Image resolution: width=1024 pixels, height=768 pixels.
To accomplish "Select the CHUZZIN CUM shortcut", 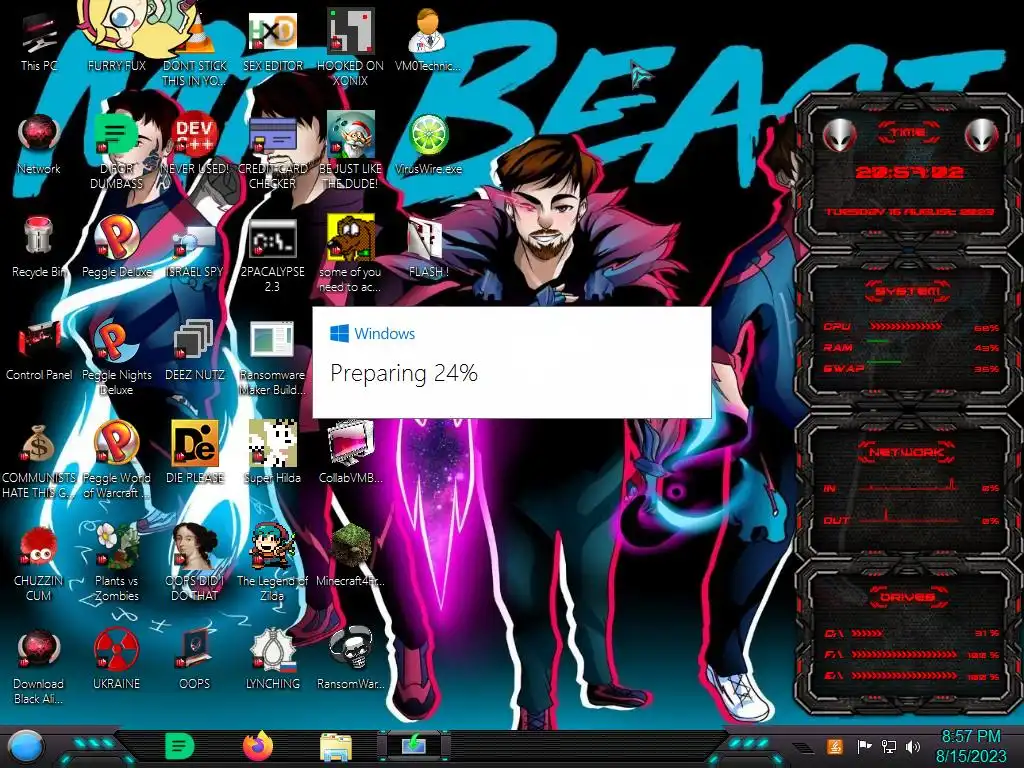I will (39, 563).
